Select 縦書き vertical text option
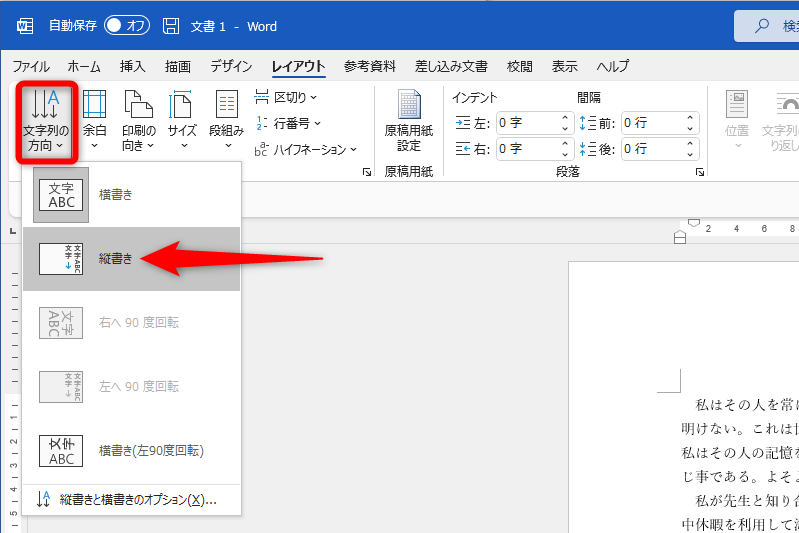The width and height of the screenshot is (799, 533). (131, 259)
